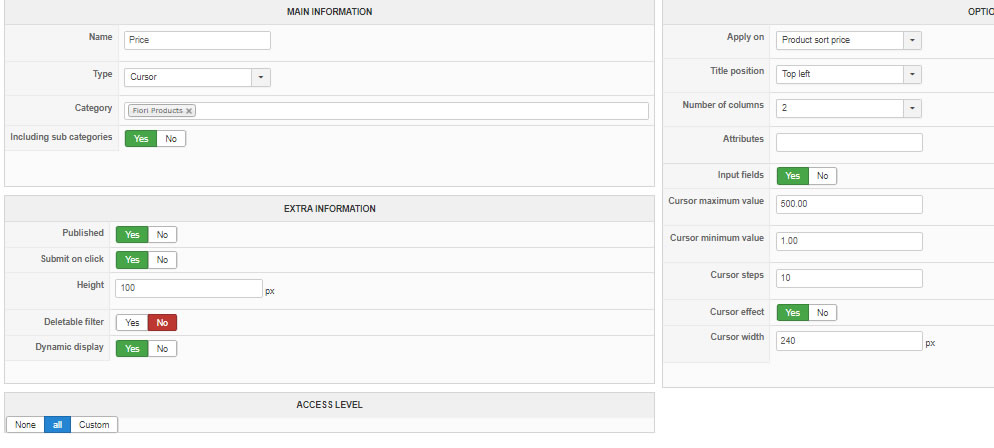This screenshot has height=448, width=994.
Task: Select the all access level option
Action: pos(57,425)
